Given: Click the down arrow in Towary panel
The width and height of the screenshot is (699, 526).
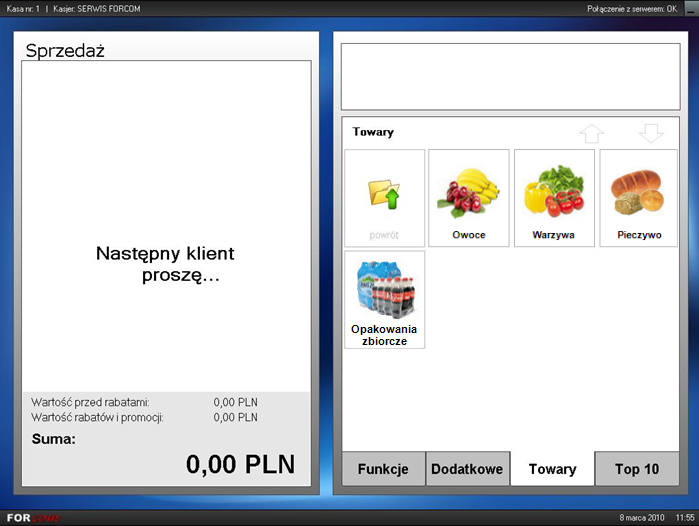Looking at the screenshot, I should (x=651, y=133).
